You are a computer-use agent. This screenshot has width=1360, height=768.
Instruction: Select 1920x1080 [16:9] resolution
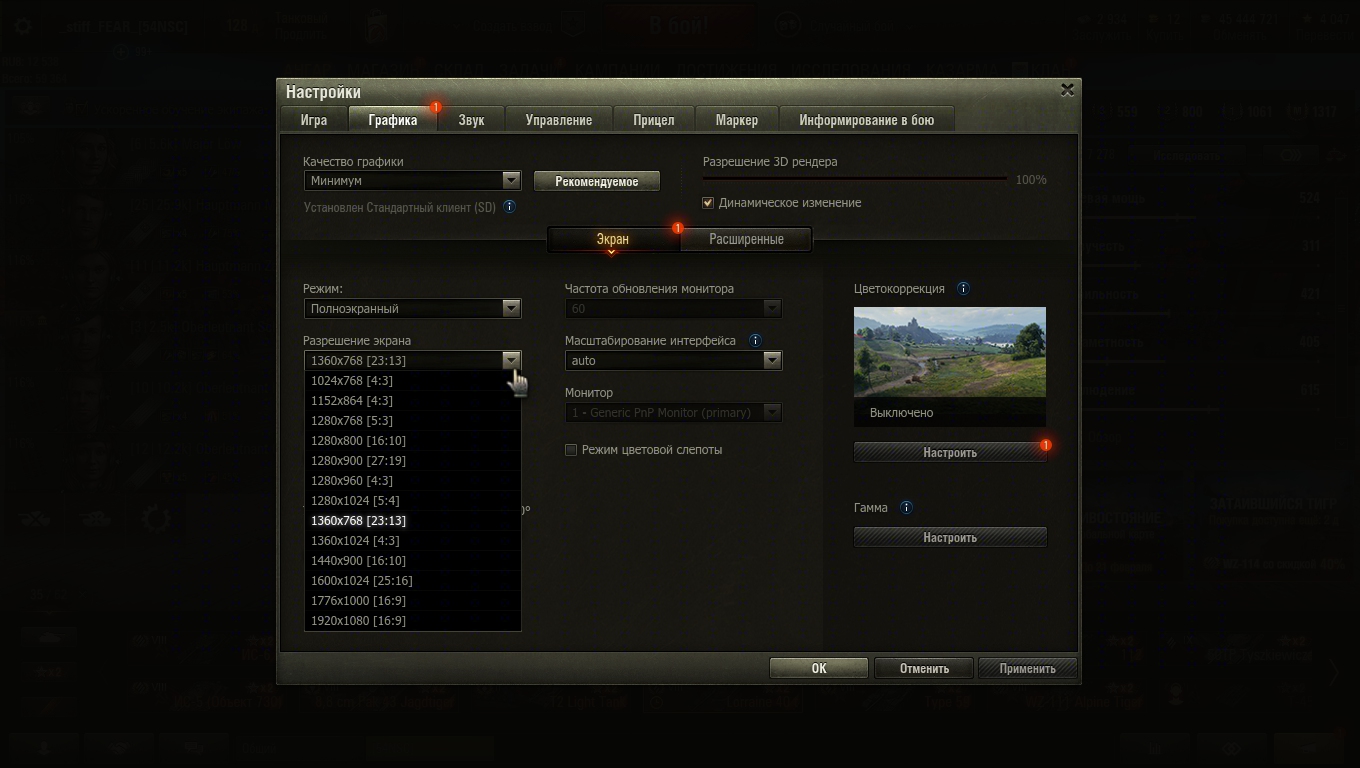[x=358, y=621]
